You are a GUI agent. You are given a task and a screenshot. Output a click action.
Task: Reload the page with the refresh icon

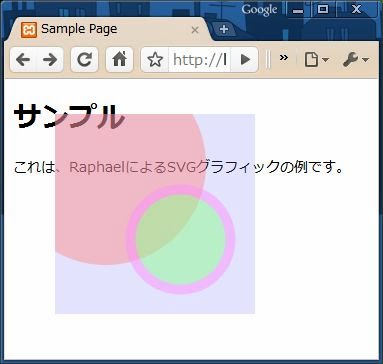tap(85, 60)
